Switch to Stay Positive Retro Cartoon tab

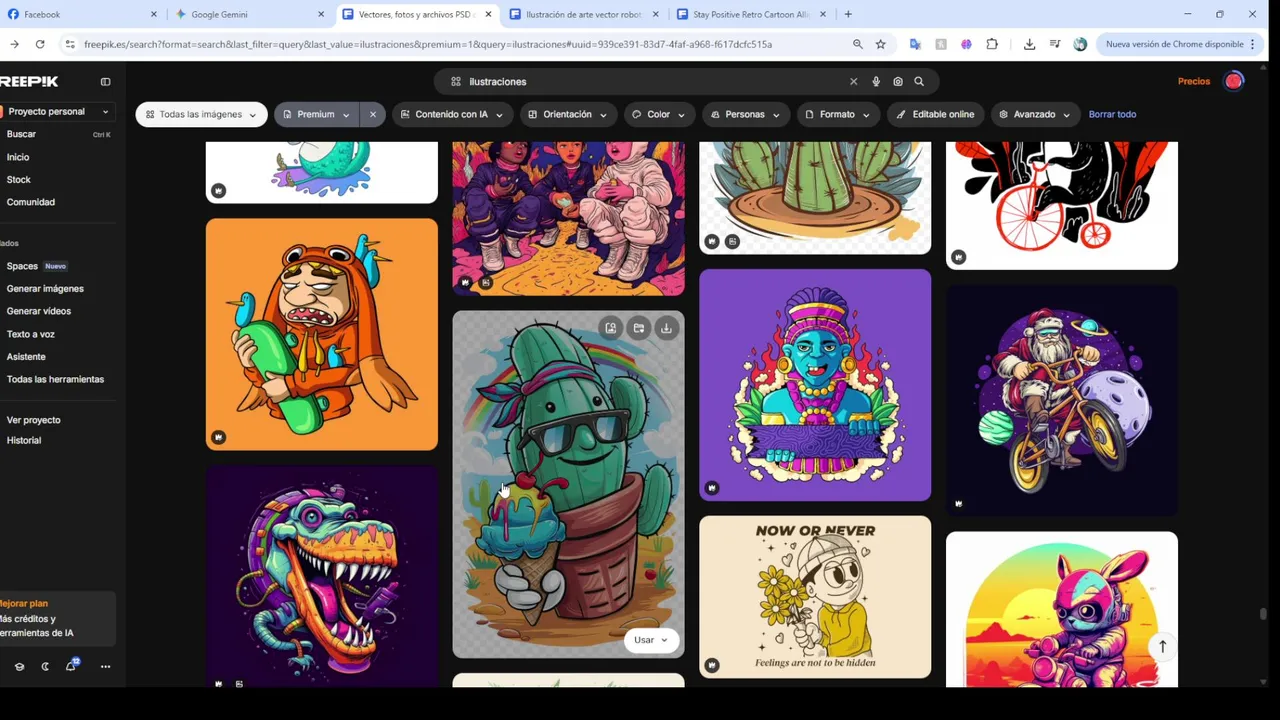click(x=752, y=14)
